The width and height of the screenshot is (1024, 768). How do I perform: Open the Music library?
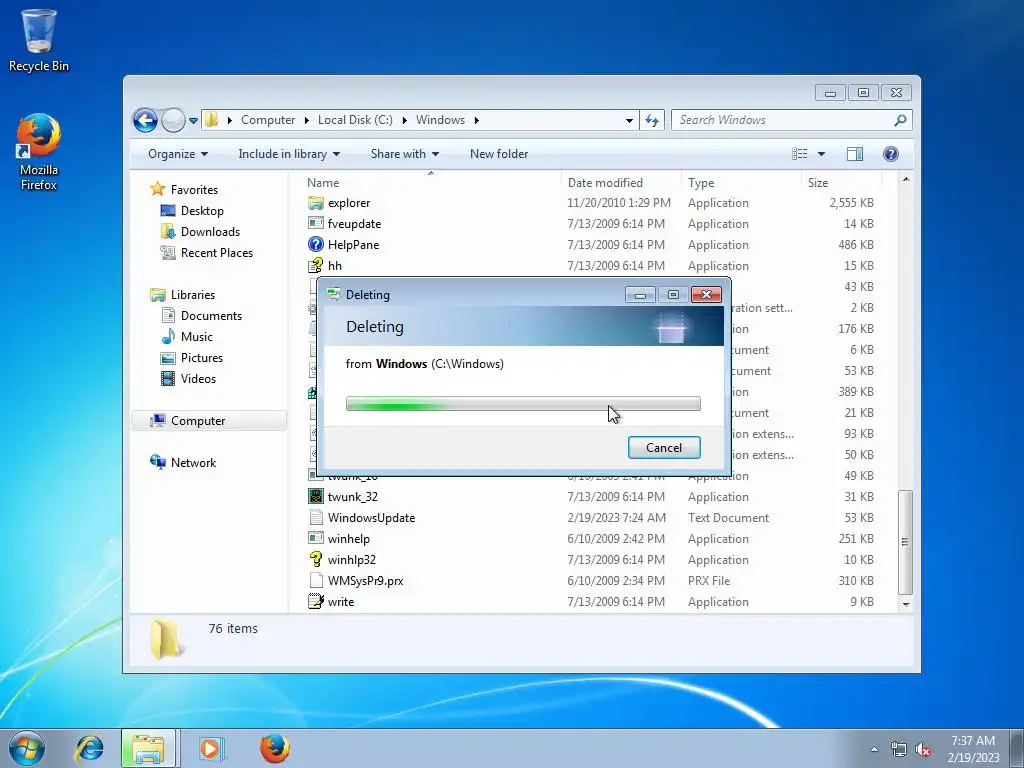197,337
